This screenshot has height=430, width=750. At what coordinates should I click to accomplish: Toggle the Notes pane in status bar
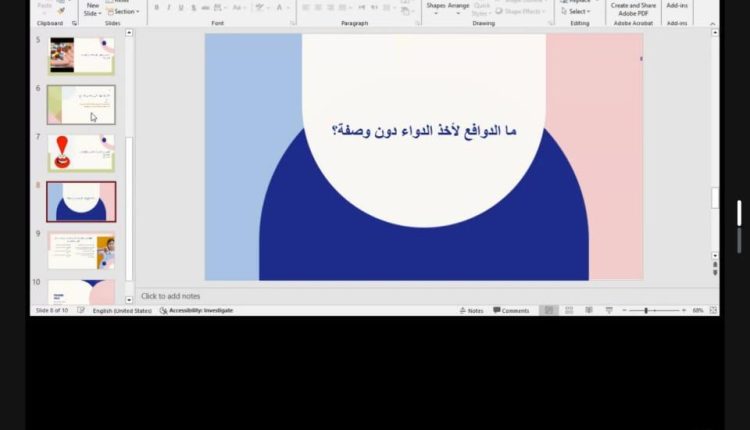[x=471, y=311]
